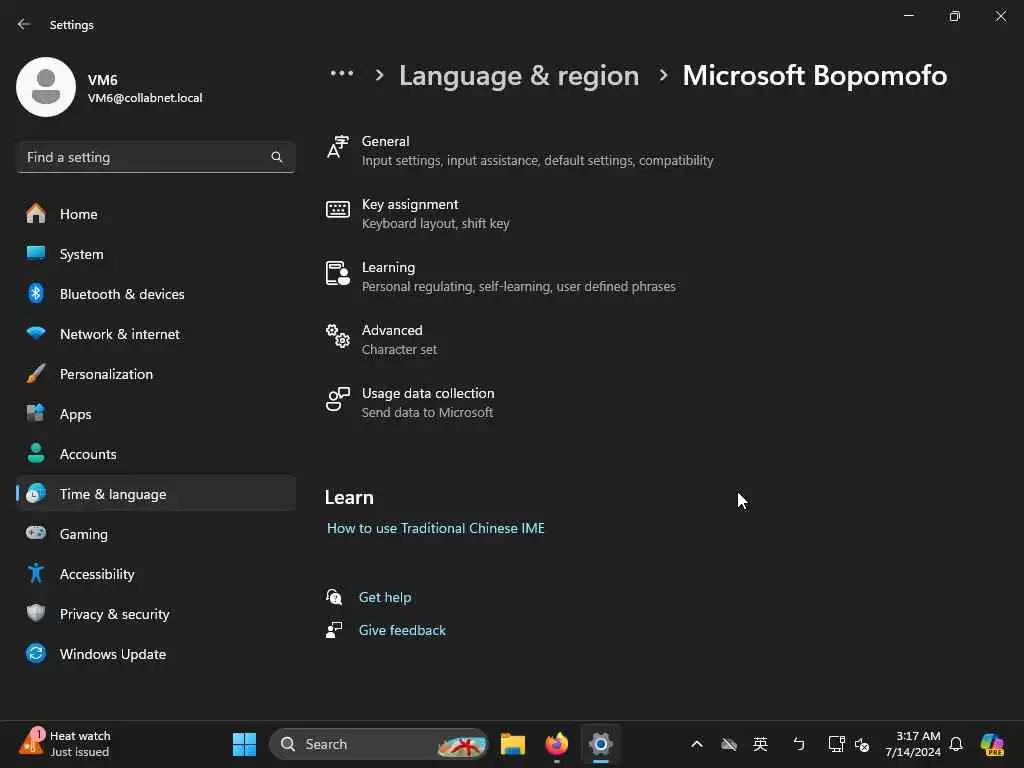The image size is (1024, 768).
Task: Open File Explorer from taskbar
Action: (513, 744)
